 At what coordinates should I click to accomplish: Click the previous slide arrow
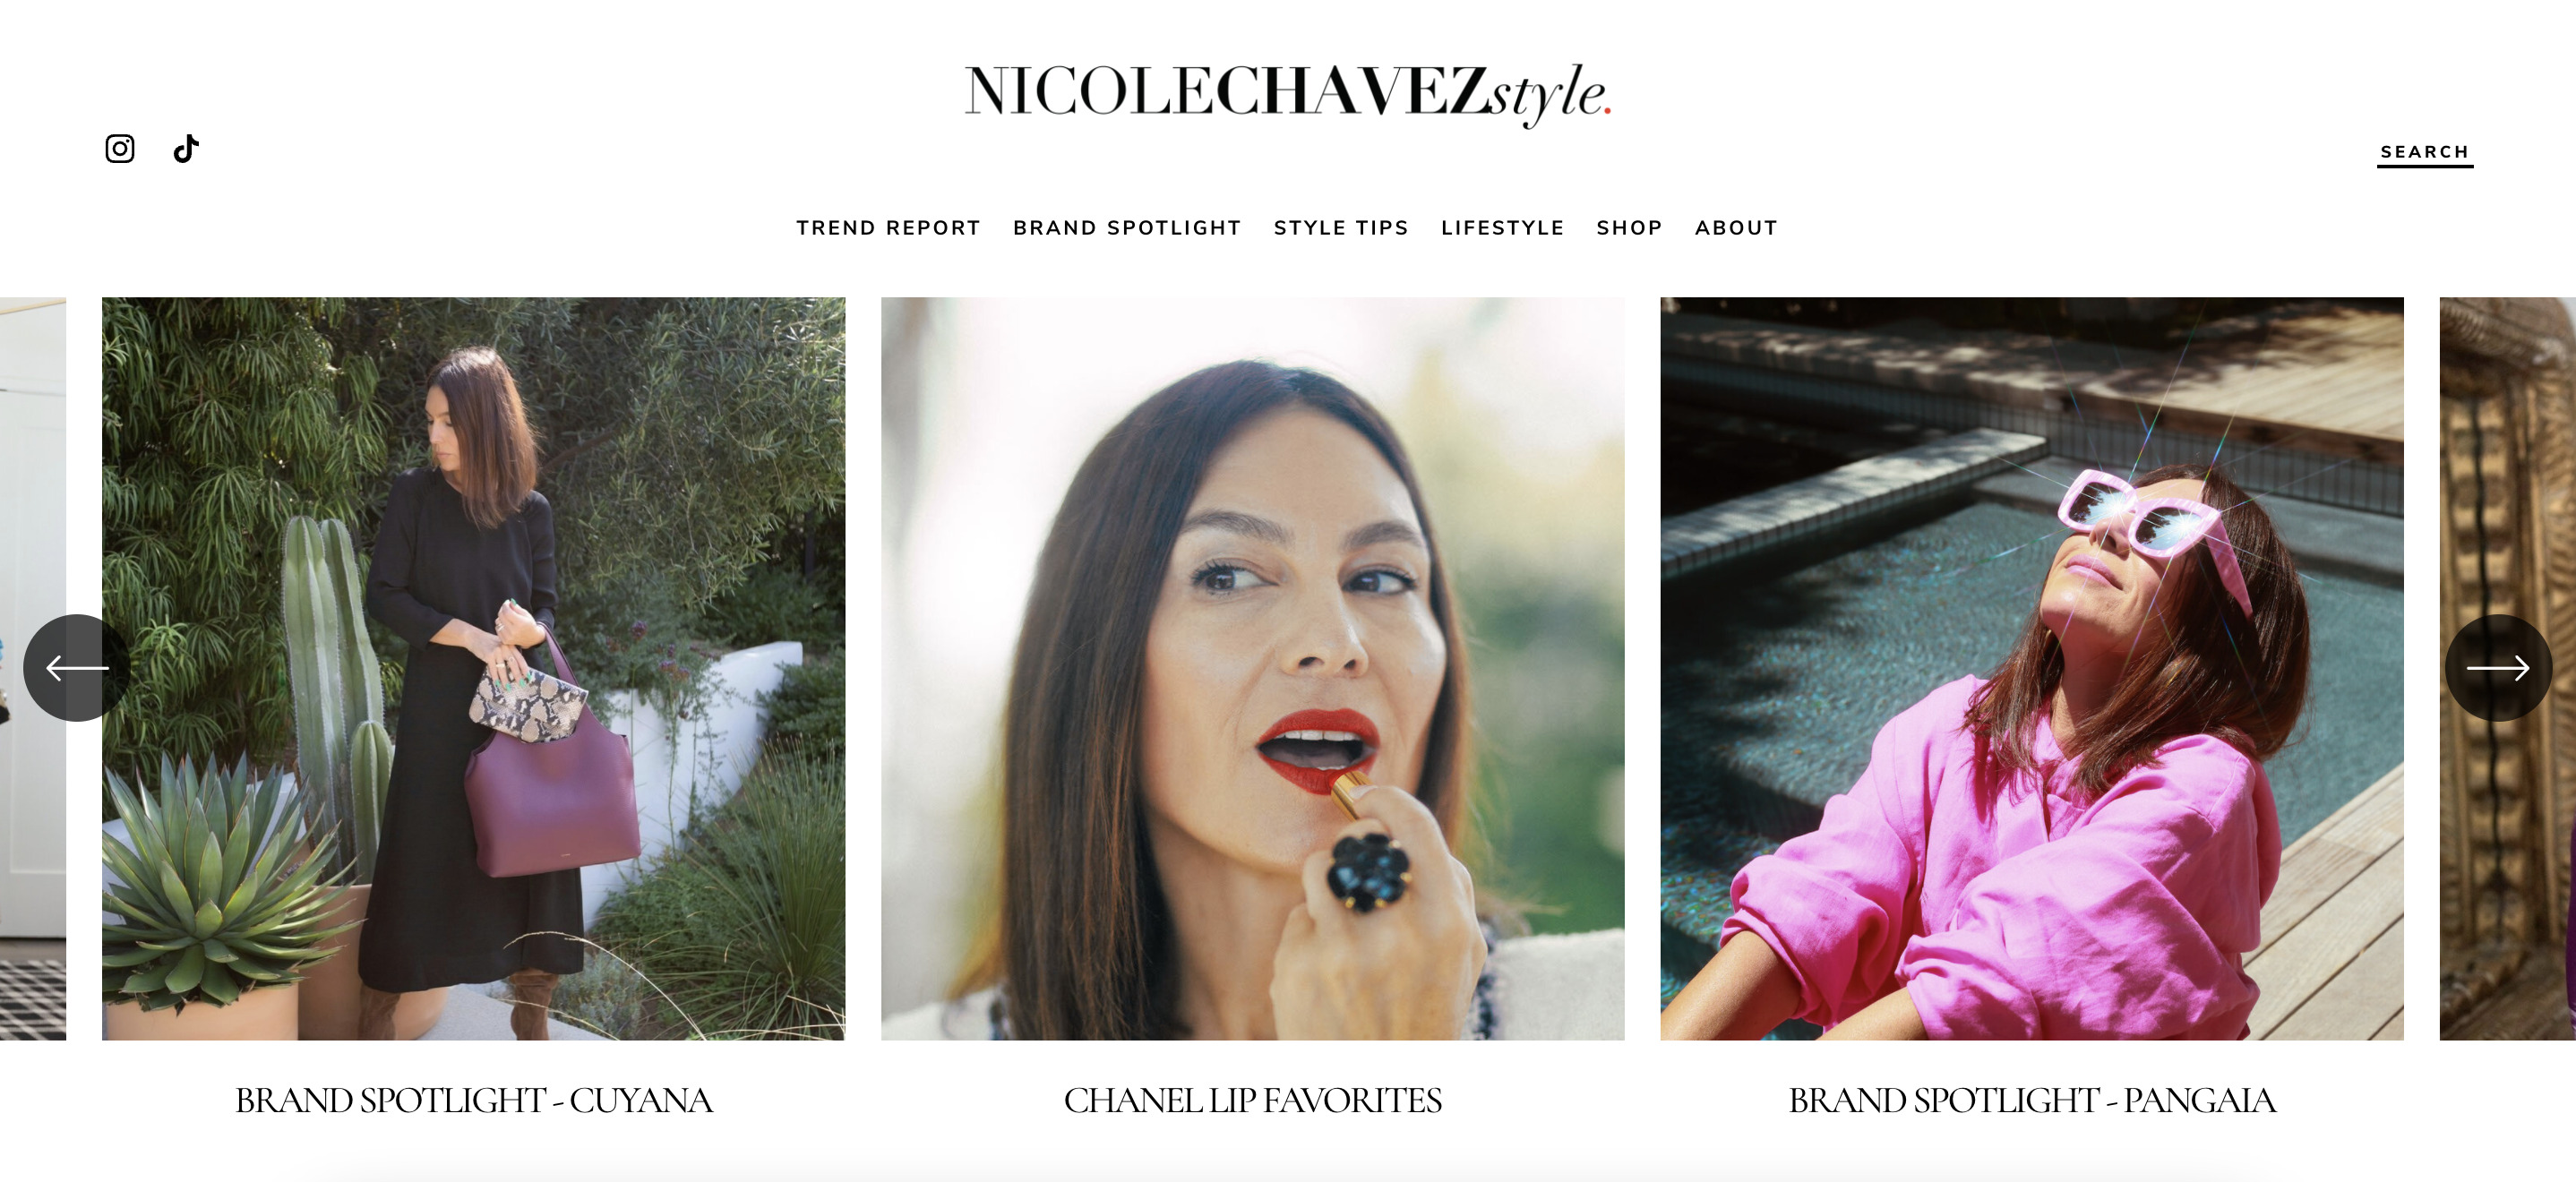[77, 668]
